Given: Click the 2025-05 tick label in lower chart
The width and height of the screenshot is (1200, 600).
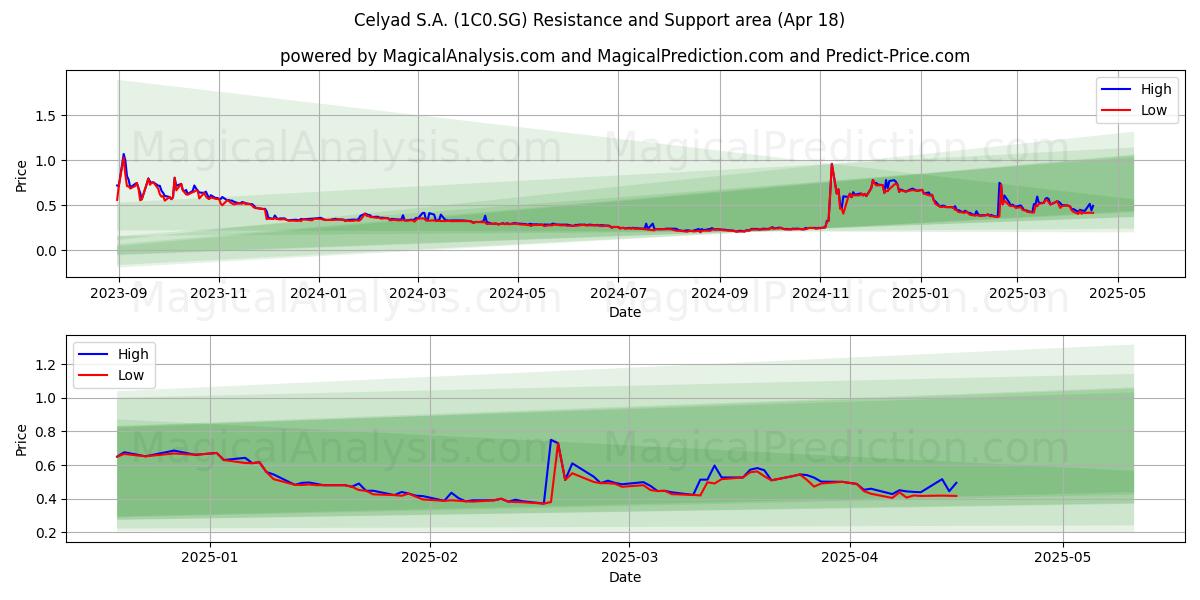Looking at the screenshot, I should 1063,559.
